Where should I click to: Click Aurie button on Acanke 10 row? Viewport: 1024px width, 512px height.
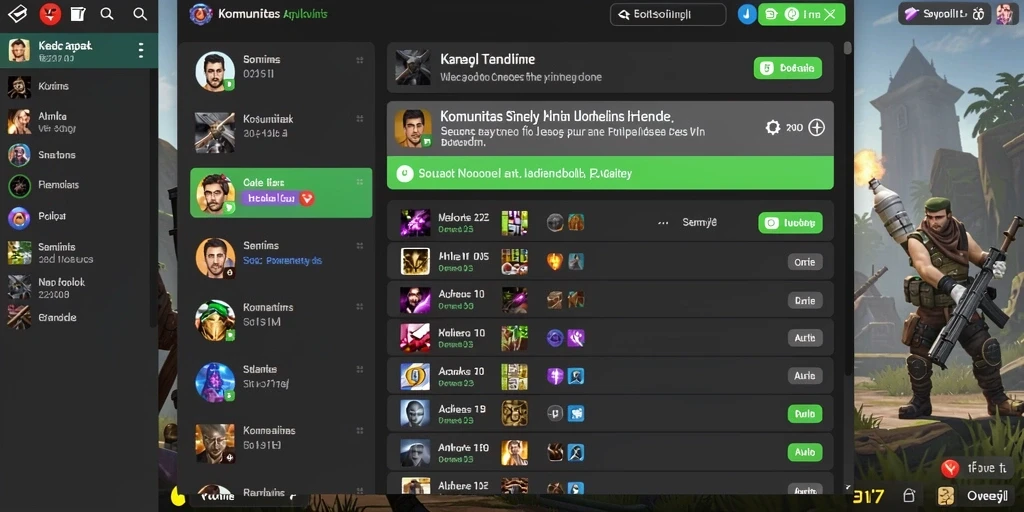tap(805, 376)
